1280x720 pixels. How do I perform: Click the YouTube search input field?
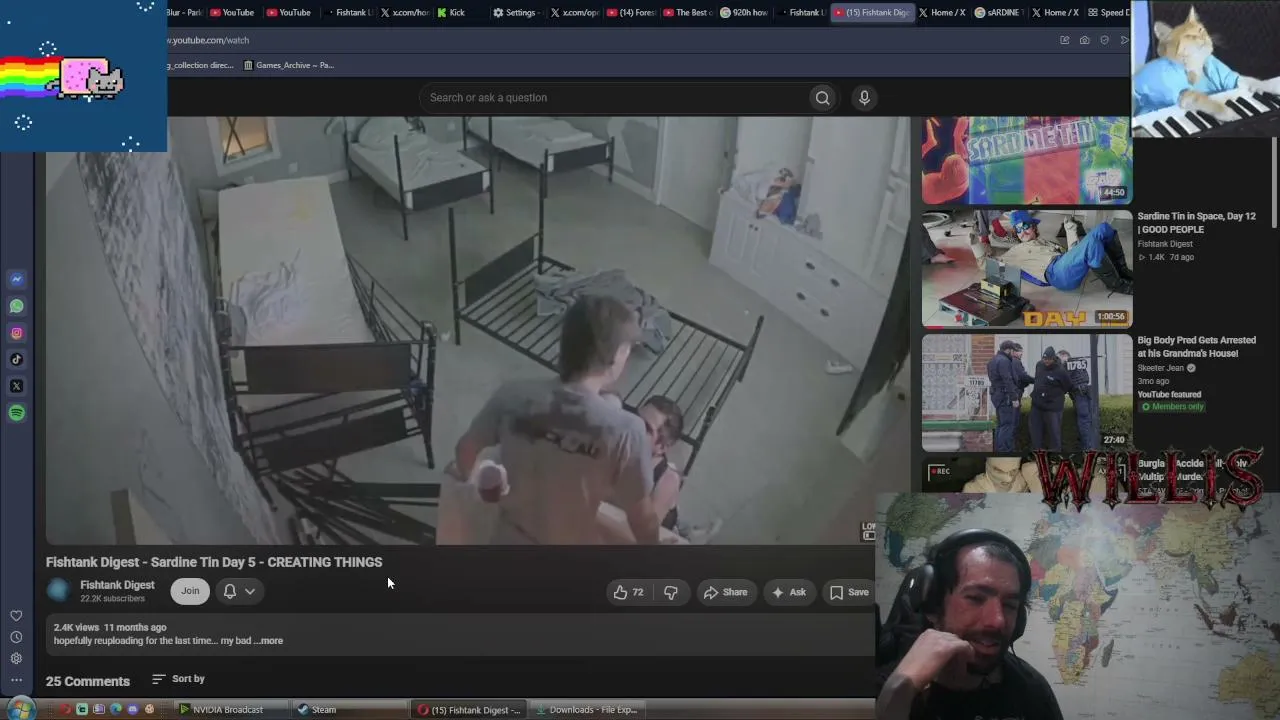(x=615, y=97)
